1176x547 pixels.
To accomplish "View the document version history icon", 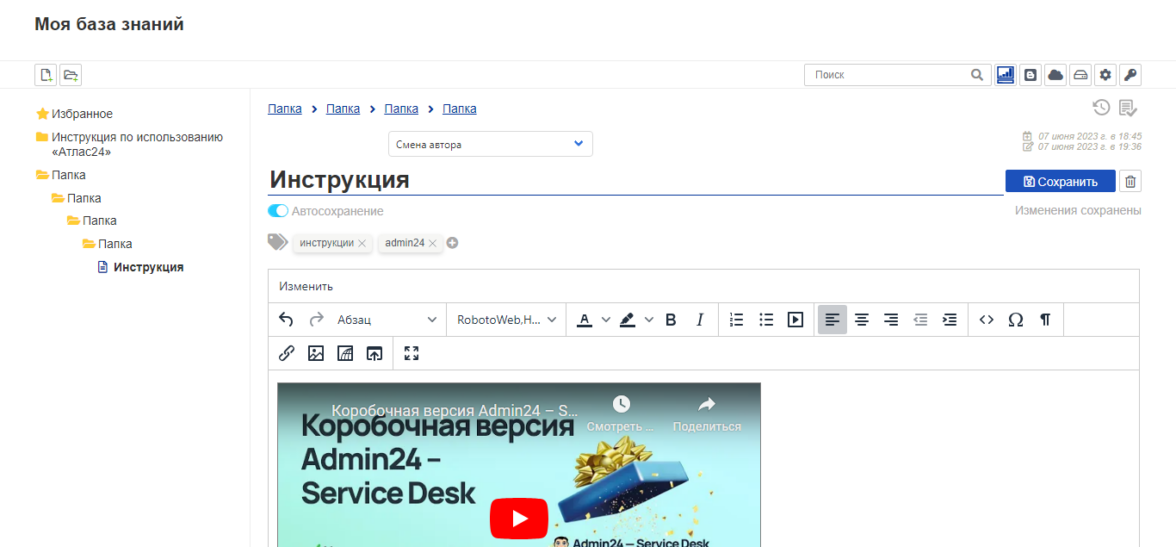I will tap(1101, 108).
